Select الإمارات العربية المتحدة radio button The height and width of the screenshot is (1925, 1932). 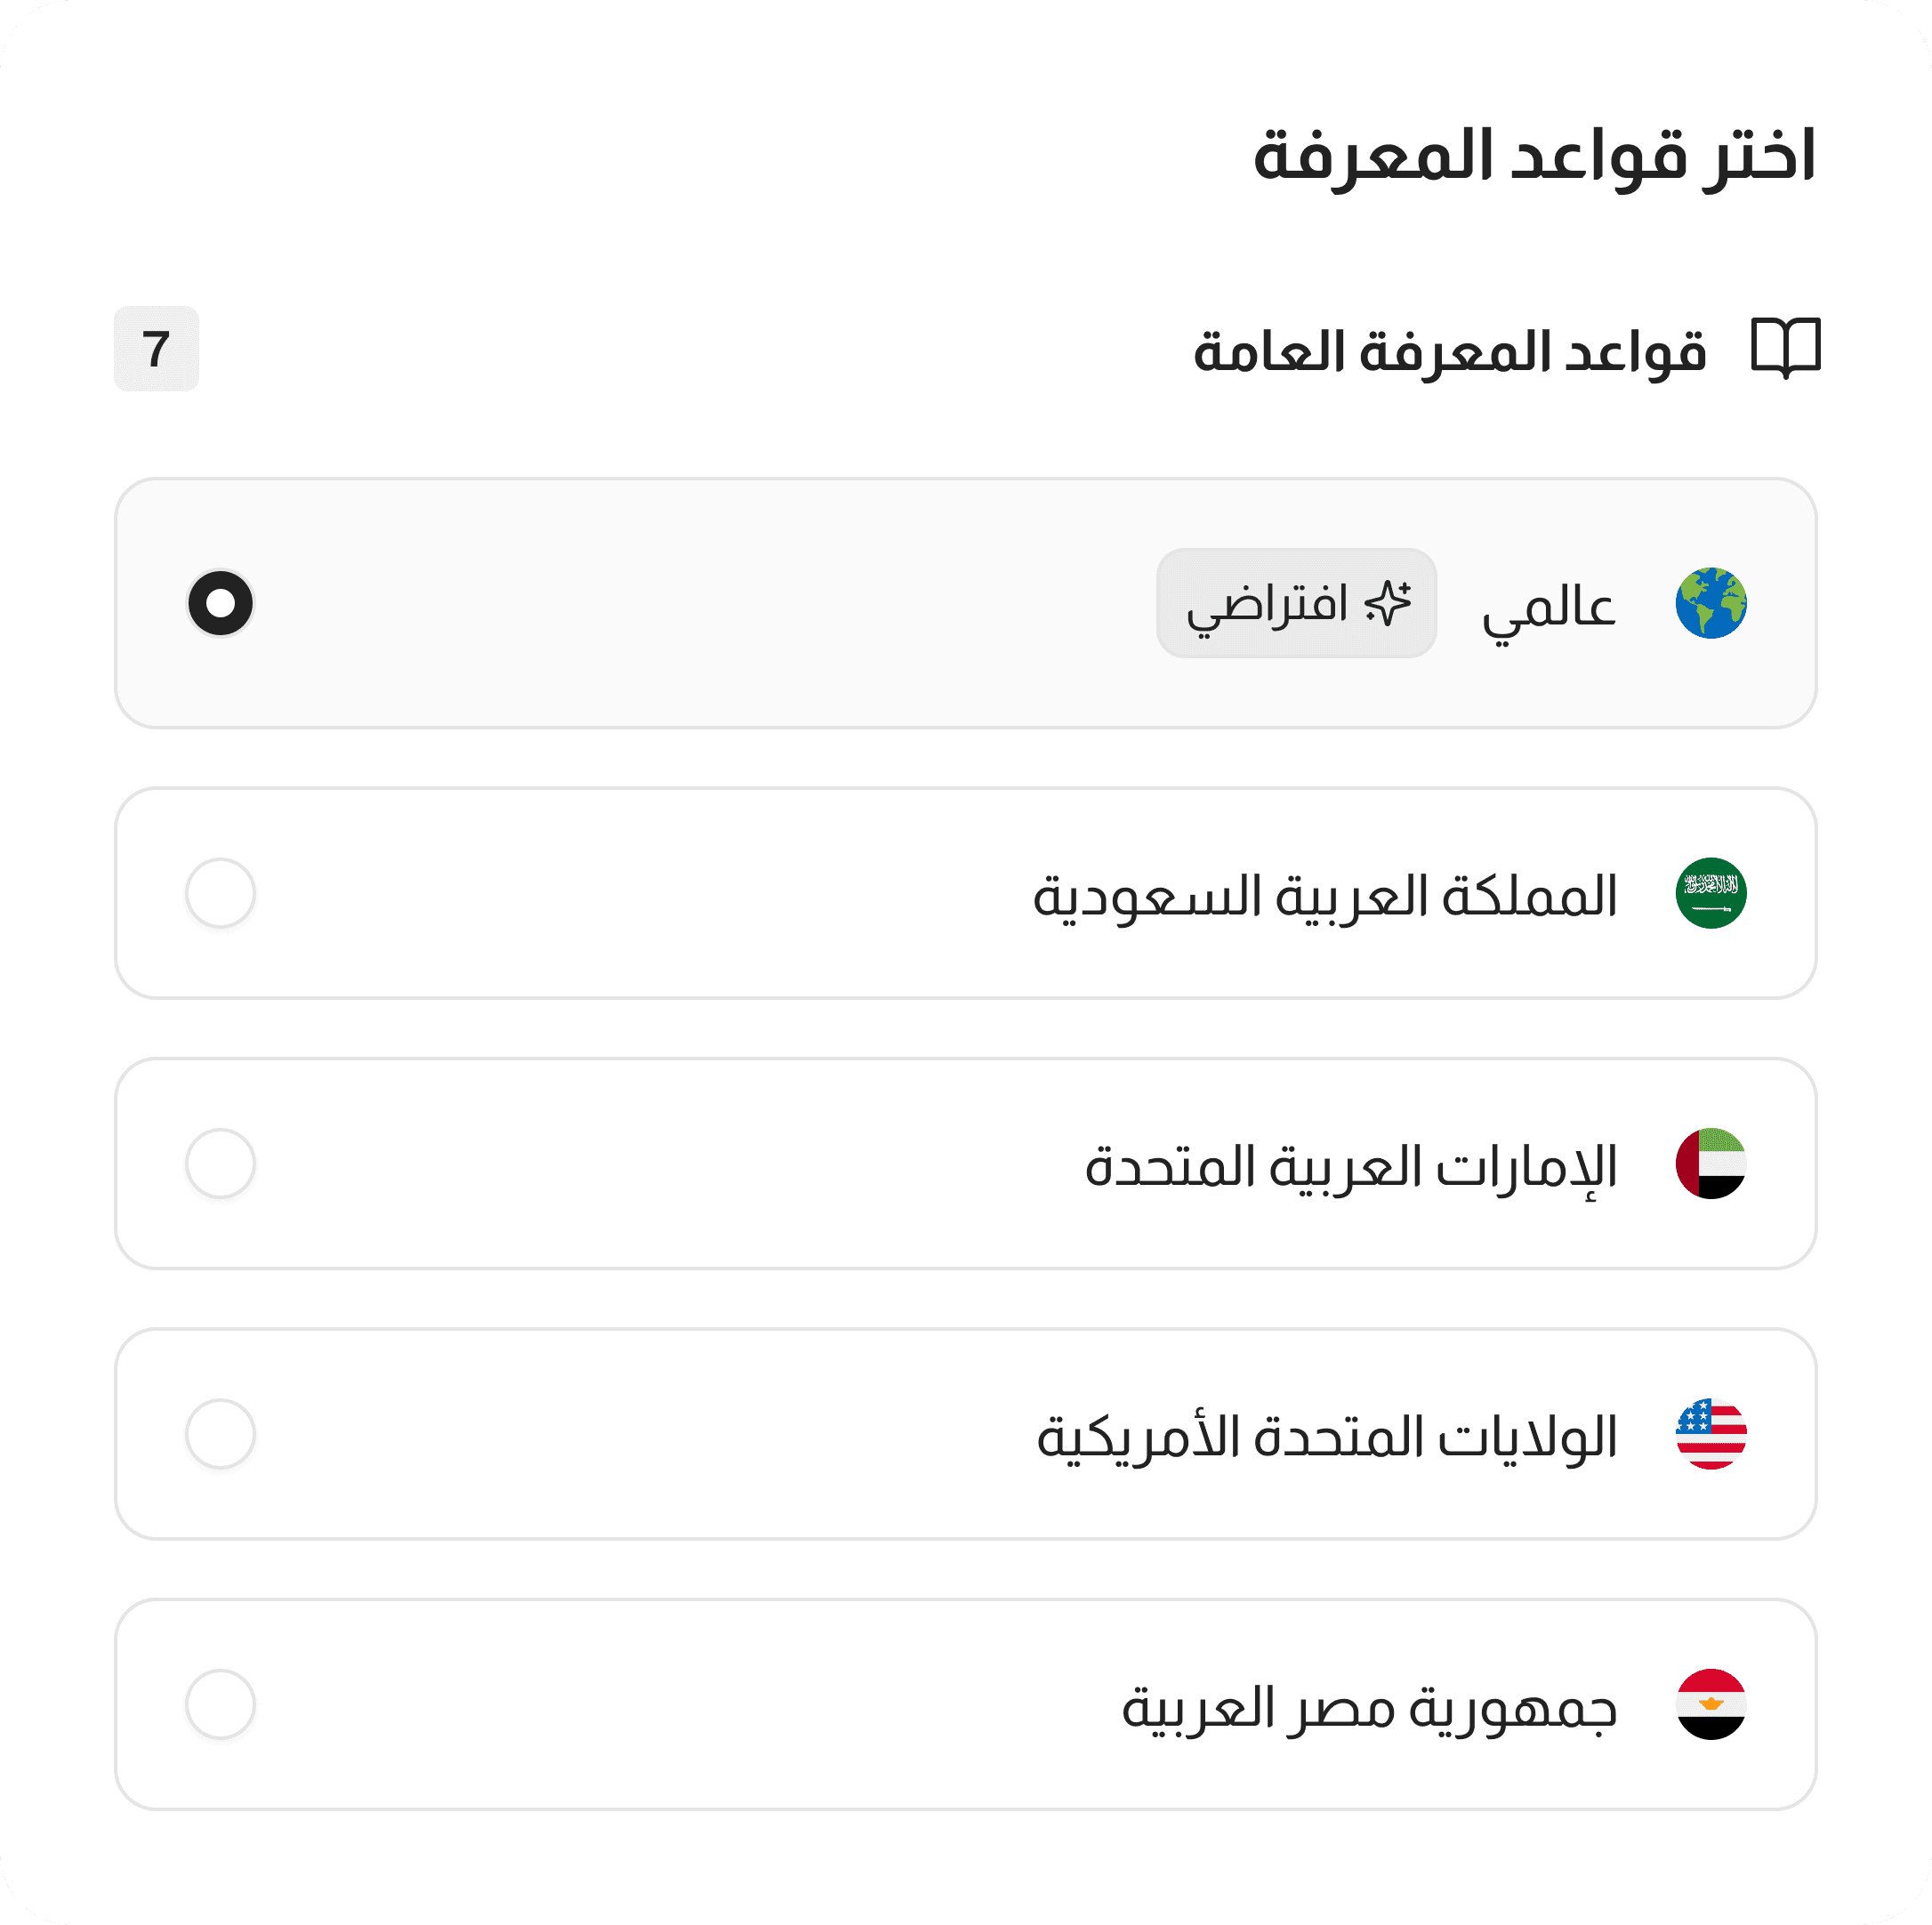tap(220, 1163)
